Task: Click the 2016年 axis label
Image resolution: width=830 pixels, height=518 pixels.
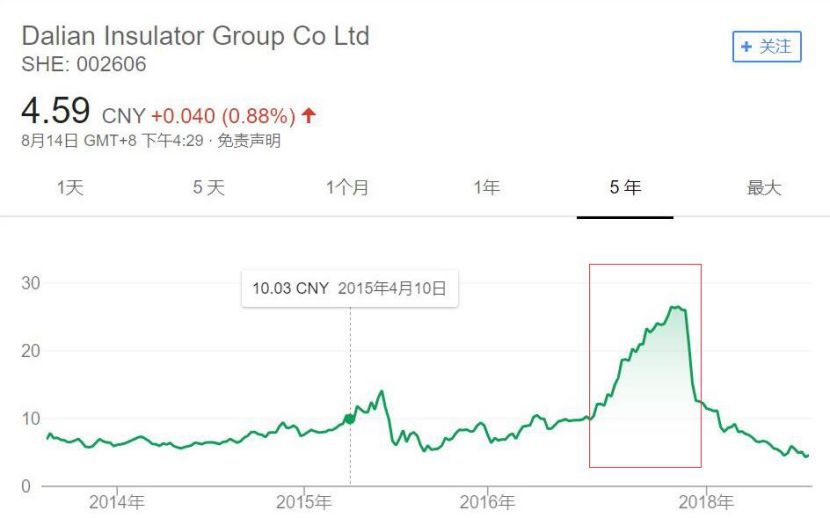Action: (487, 502)
